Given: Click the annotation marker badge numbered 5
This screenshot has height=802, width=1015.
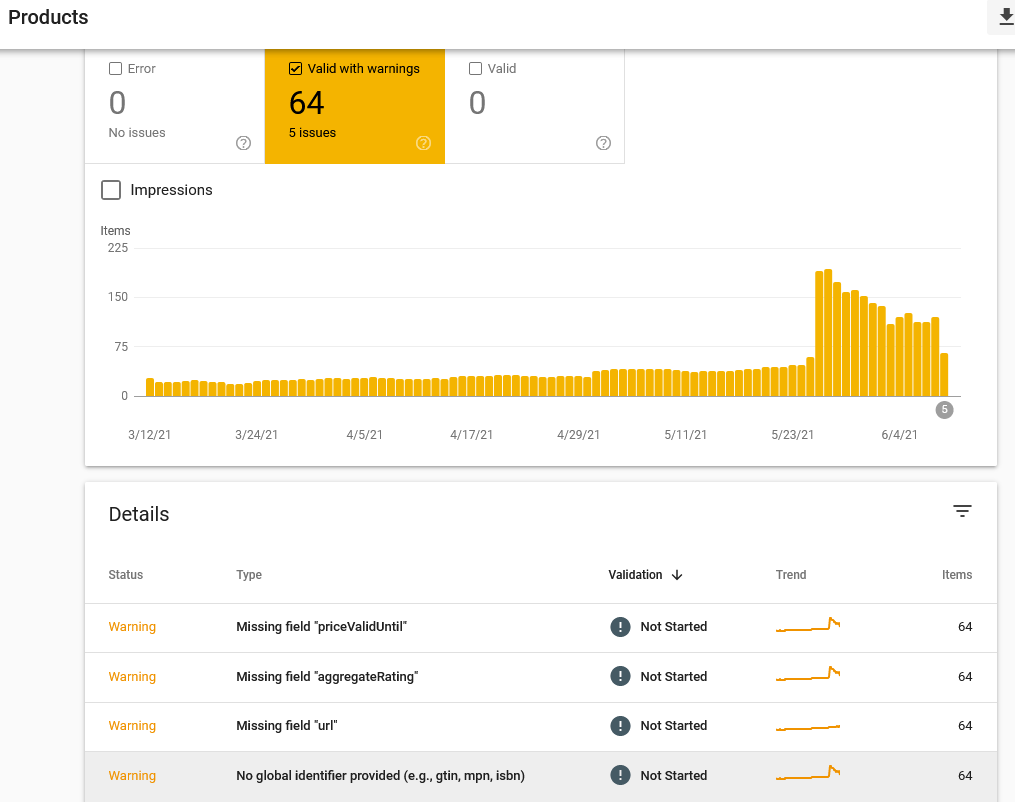Looking at the screenshot, I should pyautogui.click(x=944, y=409).
